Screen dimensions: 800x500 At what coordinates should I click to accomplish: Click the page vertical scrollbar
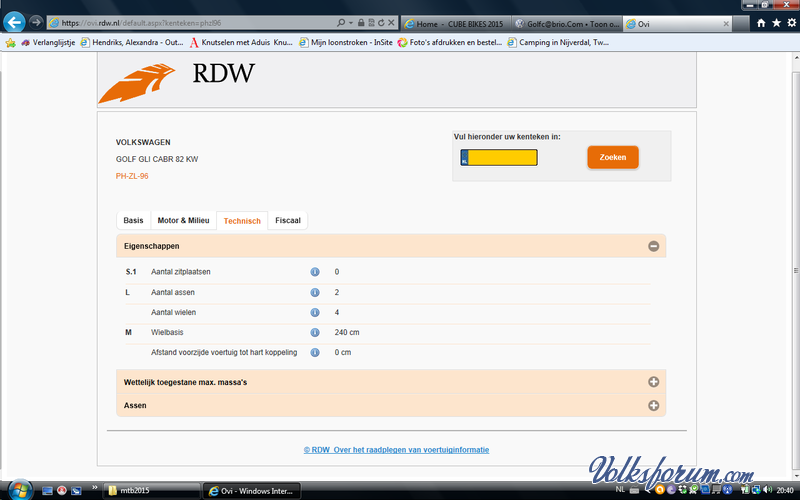(x=795, y=270)
